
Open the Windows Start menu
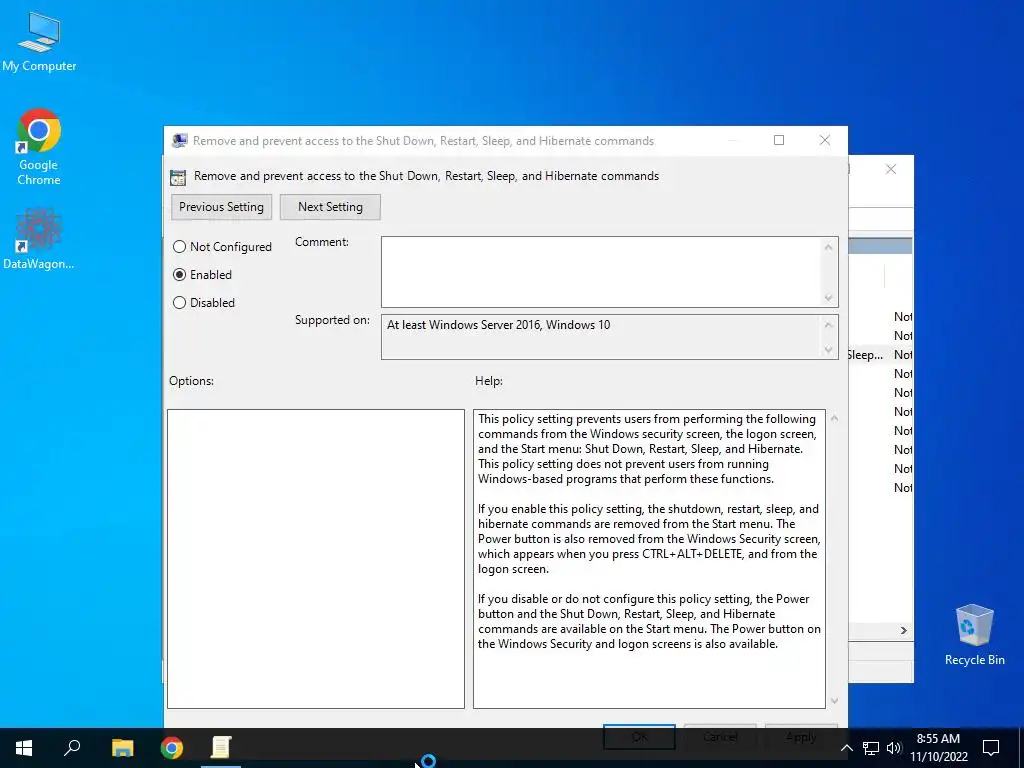click(24, 747)
